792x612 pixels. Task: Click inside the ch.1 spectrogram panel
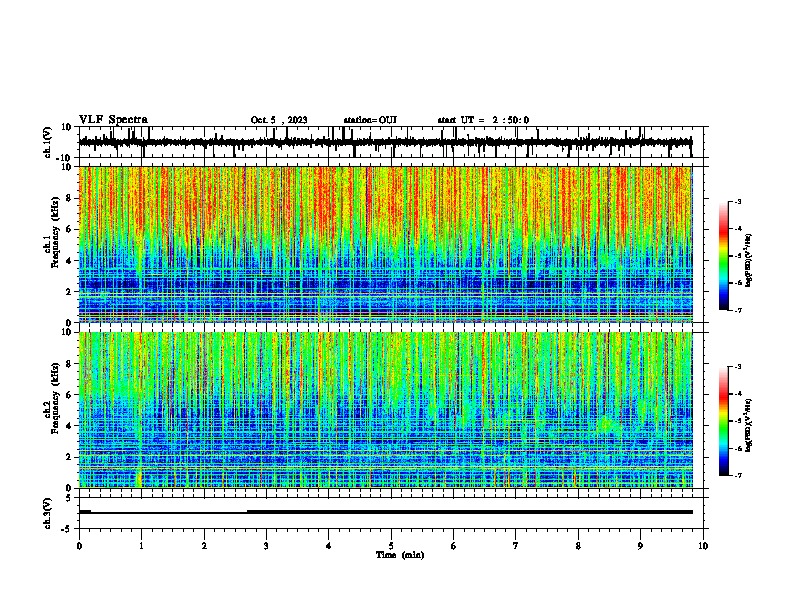[385, 244]
